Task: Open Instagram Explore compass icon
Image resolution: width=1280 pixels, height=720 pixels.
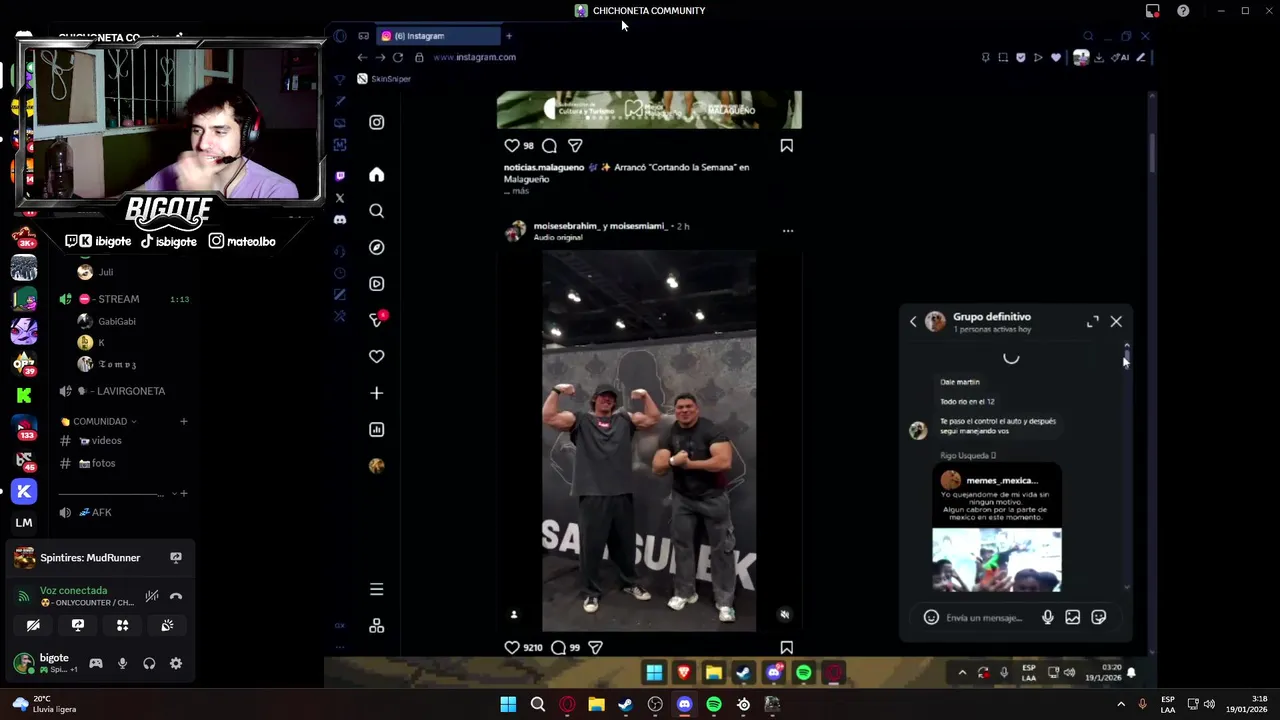Action: point(376,247)
